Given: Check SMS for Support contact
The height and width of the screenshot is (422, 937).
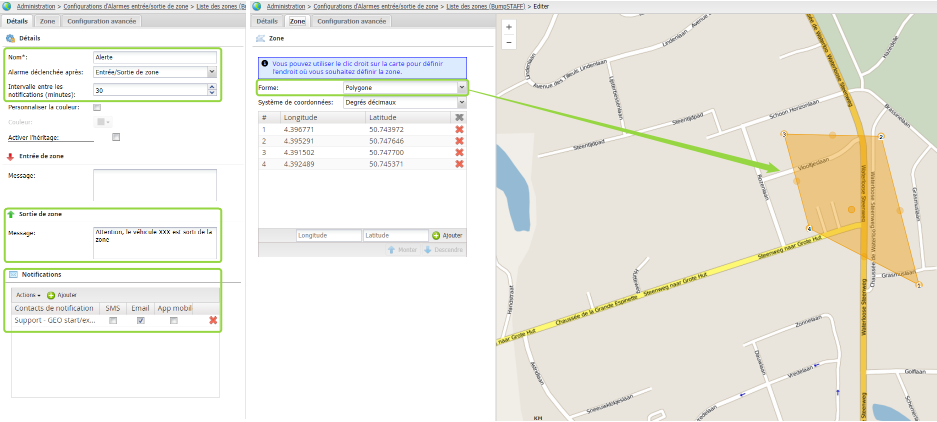Looking at the screenshot, I should 112,321.
